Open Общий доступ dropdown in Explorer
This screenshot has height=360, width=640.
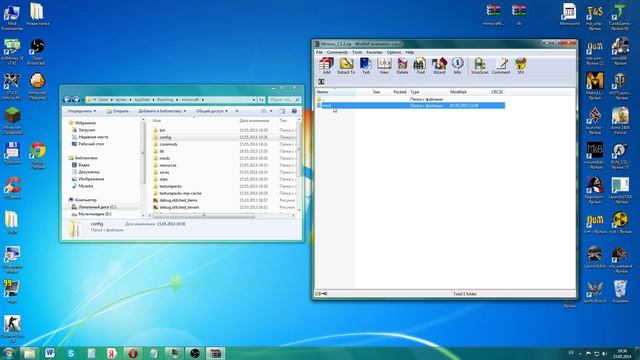(x=212, y=111)
